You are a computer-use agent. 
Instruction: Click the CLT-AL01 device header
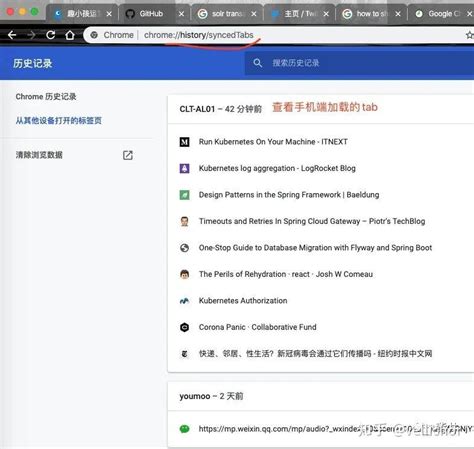221,109
